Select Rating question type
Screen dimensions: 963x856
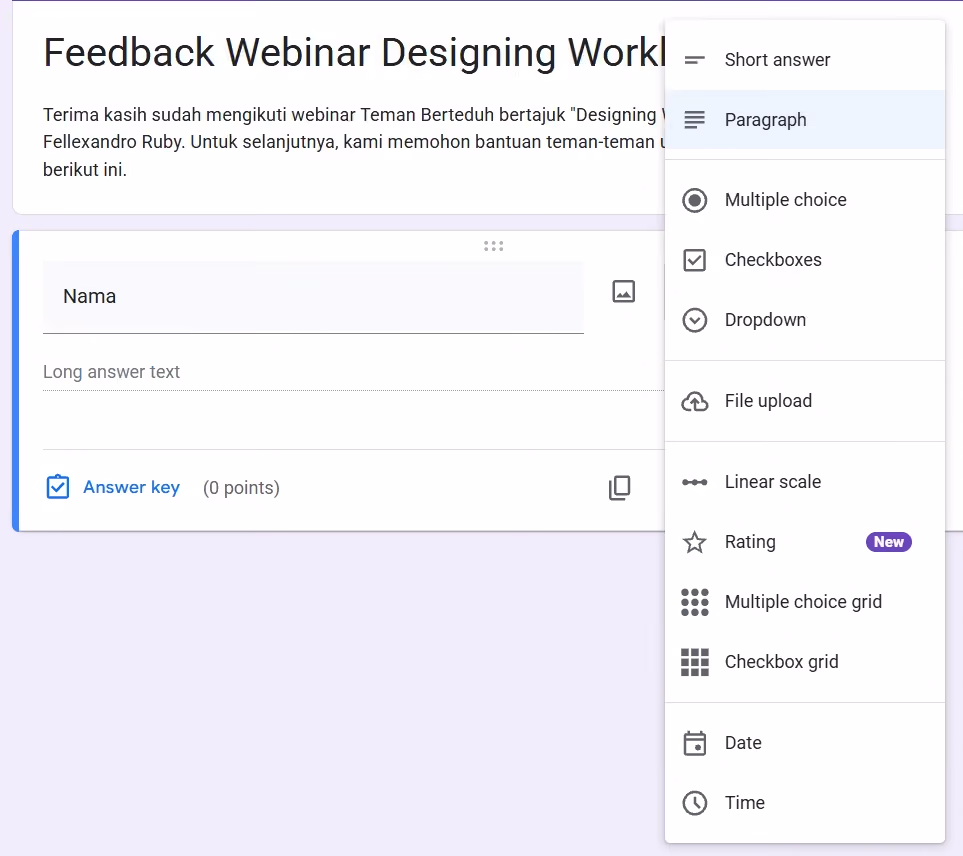pos(805,542)
